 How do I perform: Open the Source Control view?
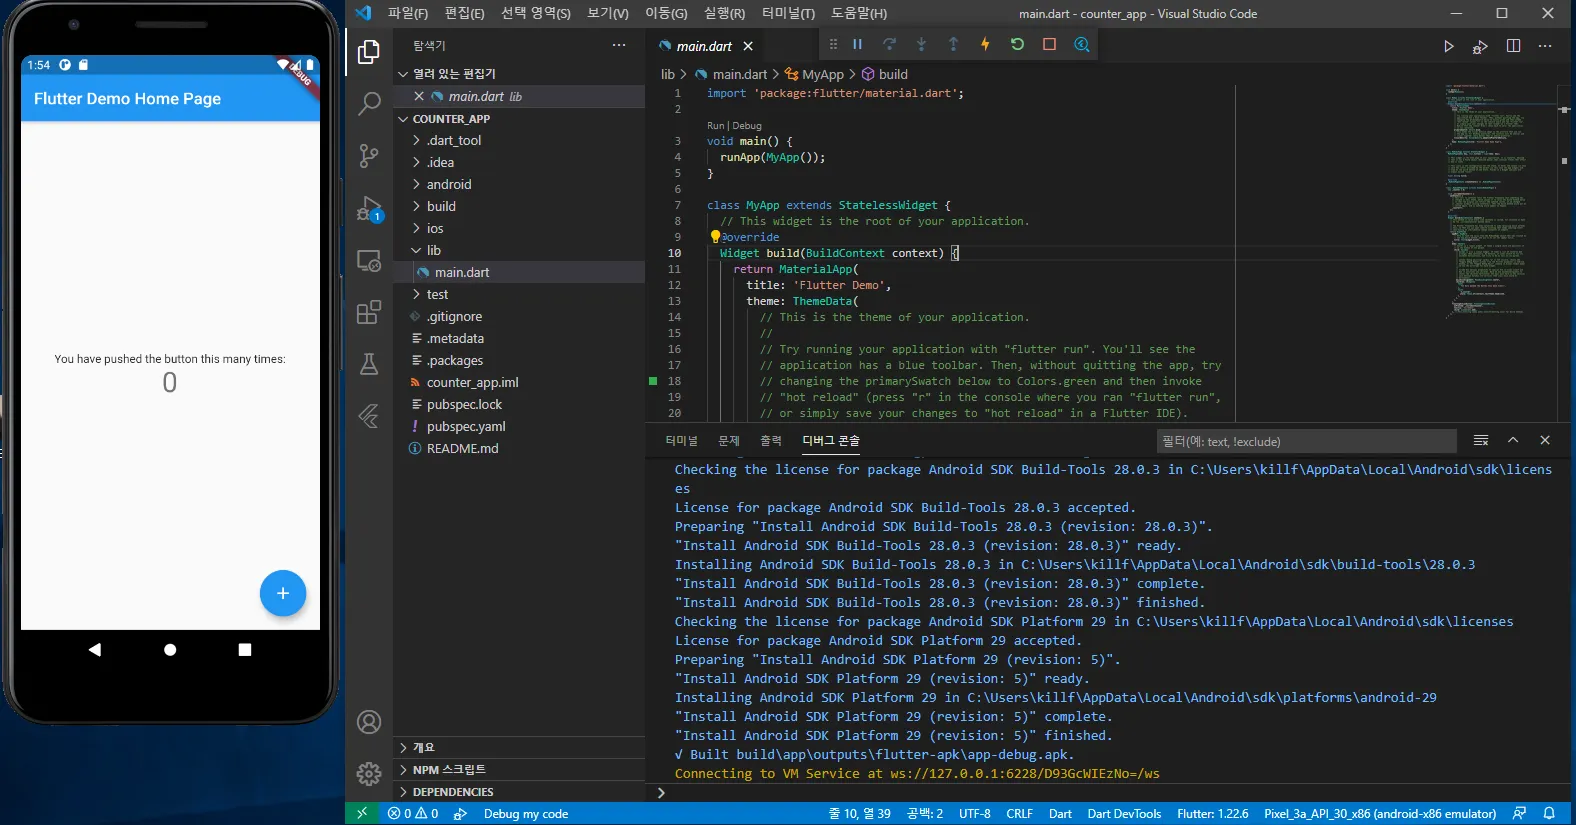[369, 155]
